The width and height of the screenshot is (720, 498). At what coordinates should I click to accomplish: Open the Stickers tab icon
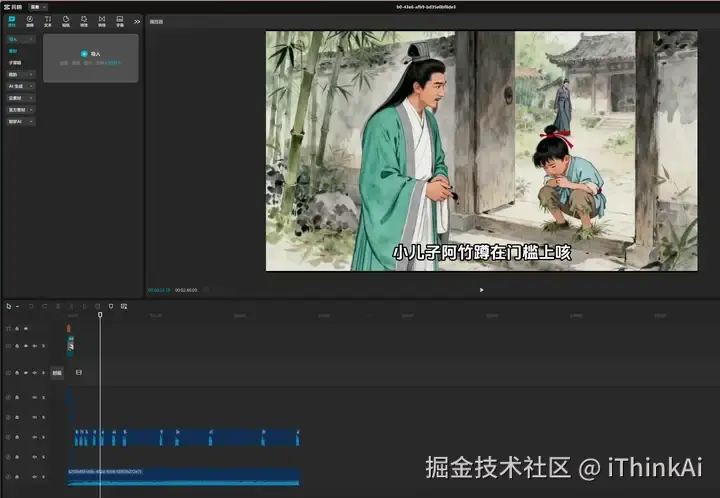tap(66, 21)
